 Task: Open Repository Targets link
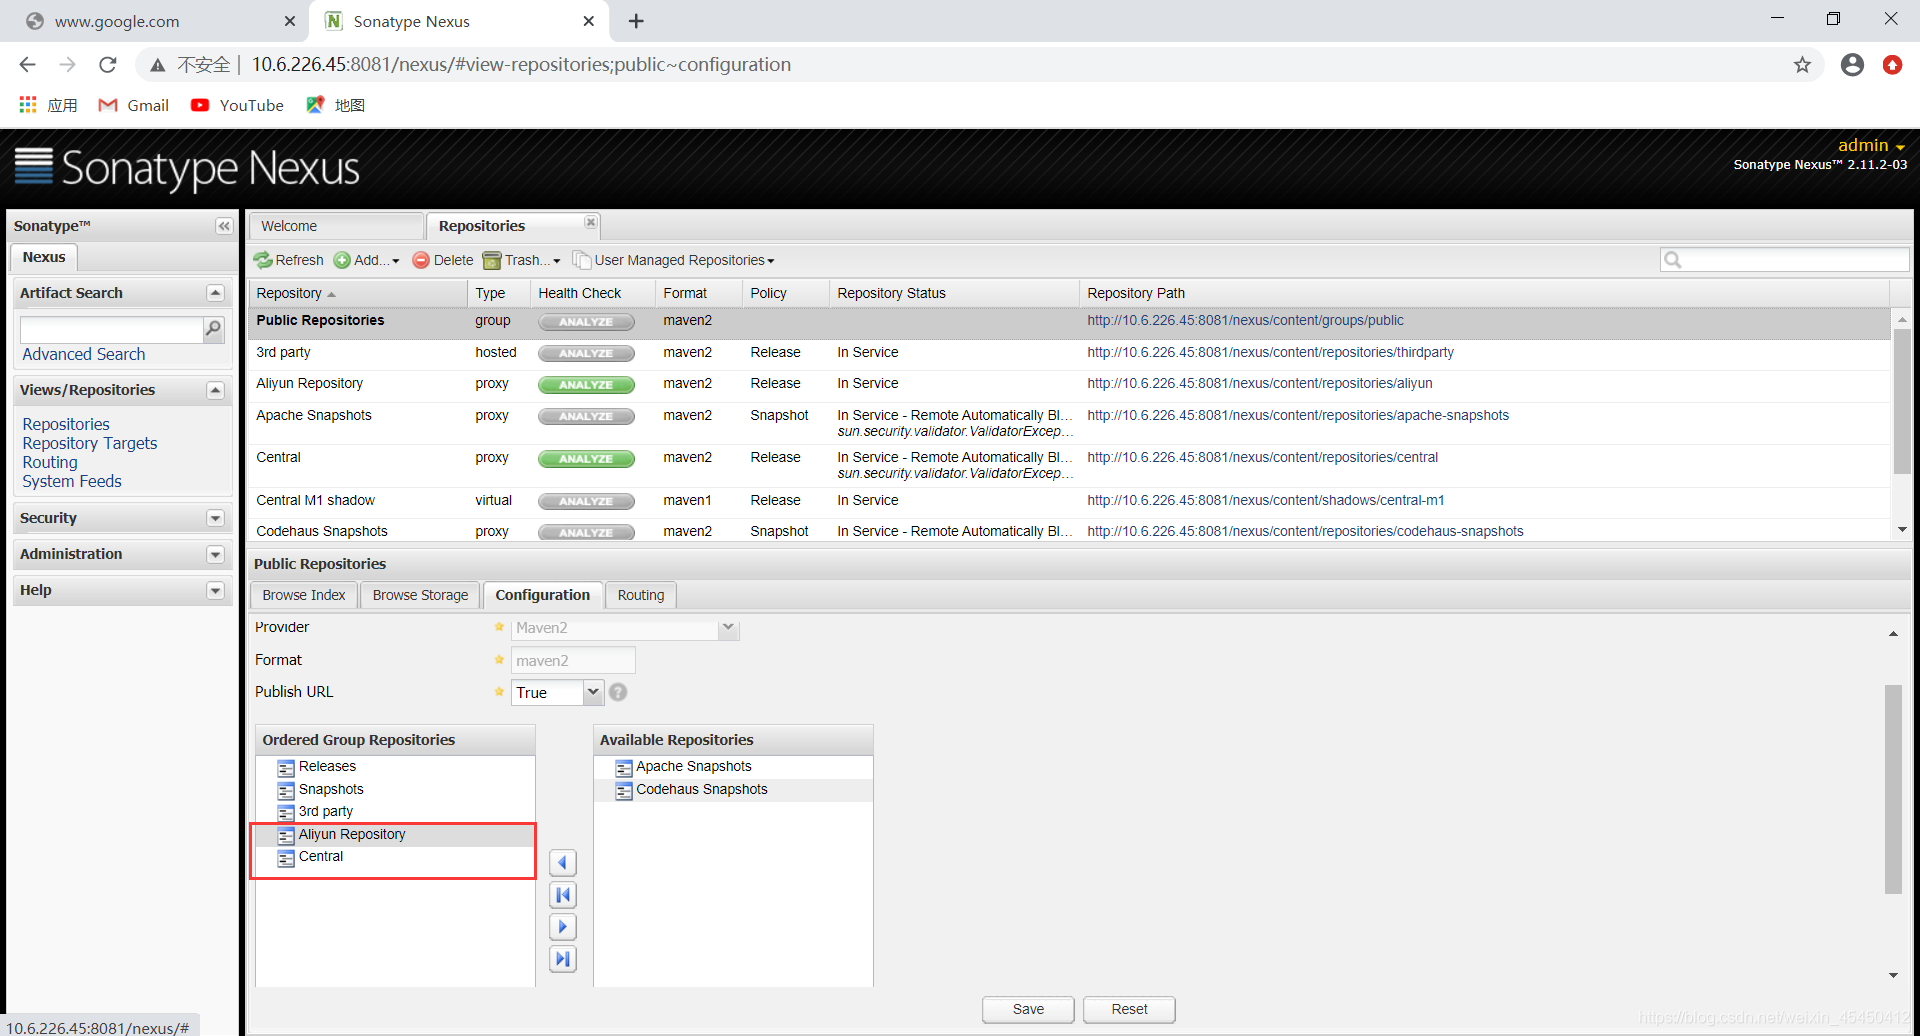coord(90,443)
